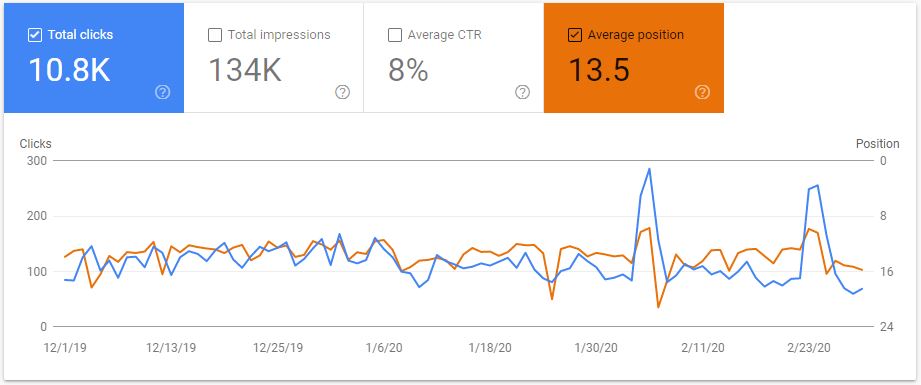
Task: Enable the Total impressions checkbox
Action: [215, 35]
